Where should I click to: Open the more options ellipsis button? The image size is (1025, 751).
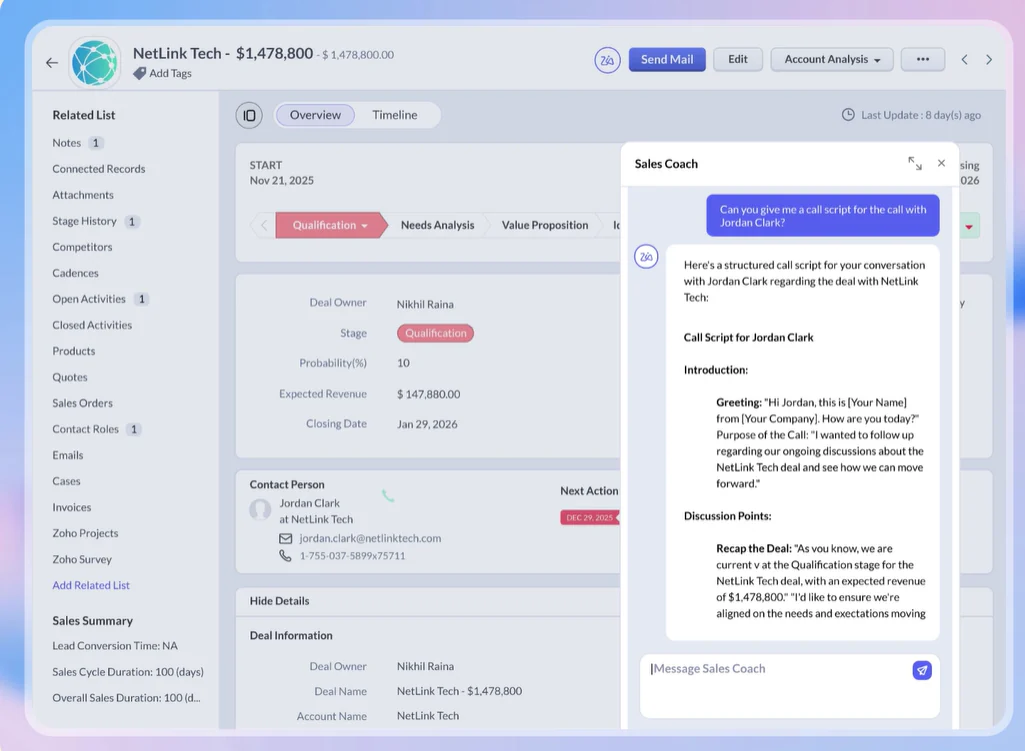tap(922, 59)
